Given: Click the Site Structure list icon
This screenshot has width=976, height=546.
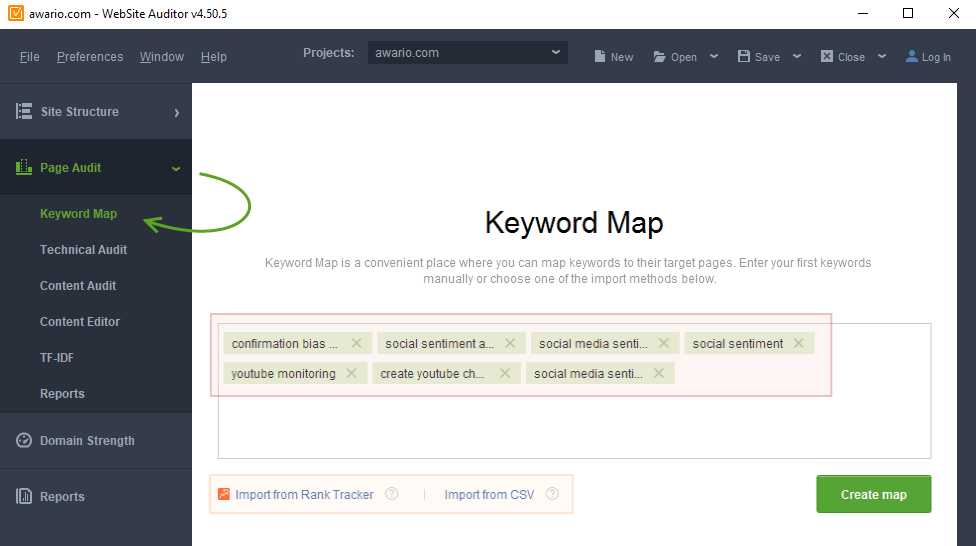Looking at the screenshot, I should click(x=24, y=111).
